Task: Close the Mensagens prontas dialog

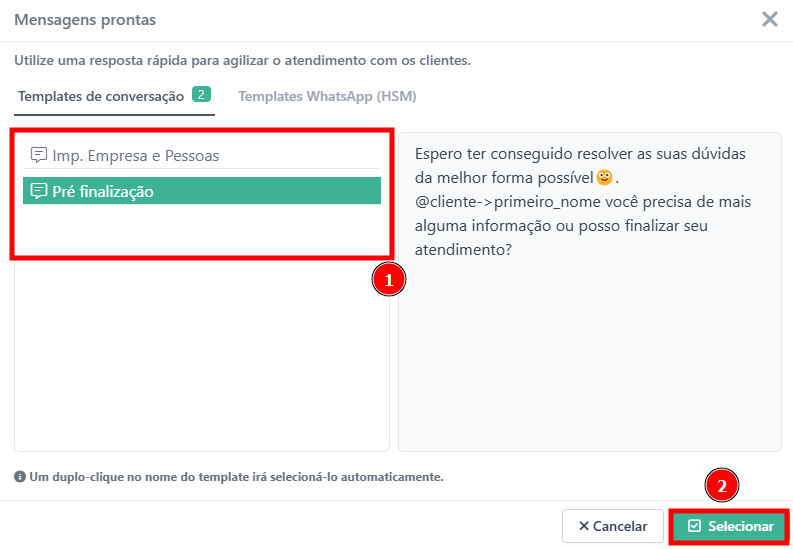Action: point(769,19)
